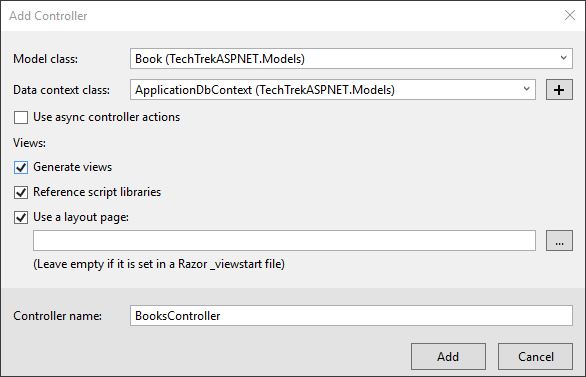This screenshot has width=586, height=377.
Task: Toggle Reference script libraries checkbox
Action: click(x=21, y=192)
